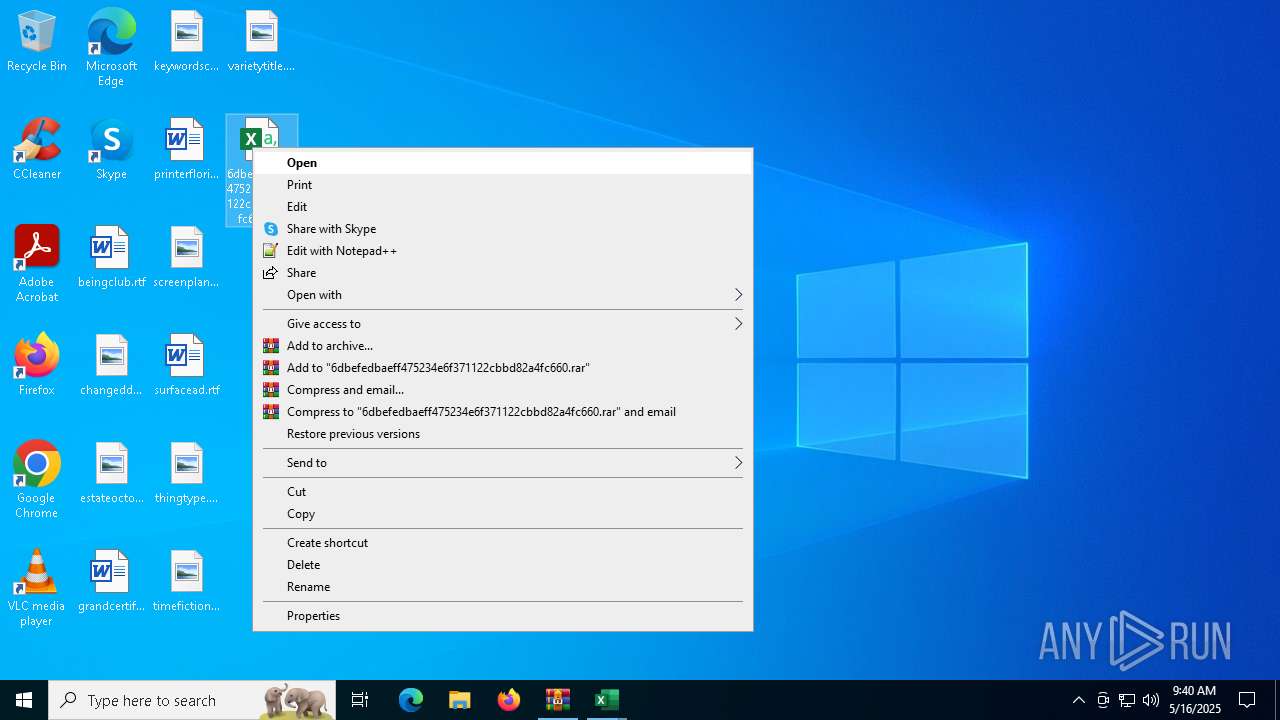
Task: Open the Action Center notifications icon
Action: point(1247,700)
